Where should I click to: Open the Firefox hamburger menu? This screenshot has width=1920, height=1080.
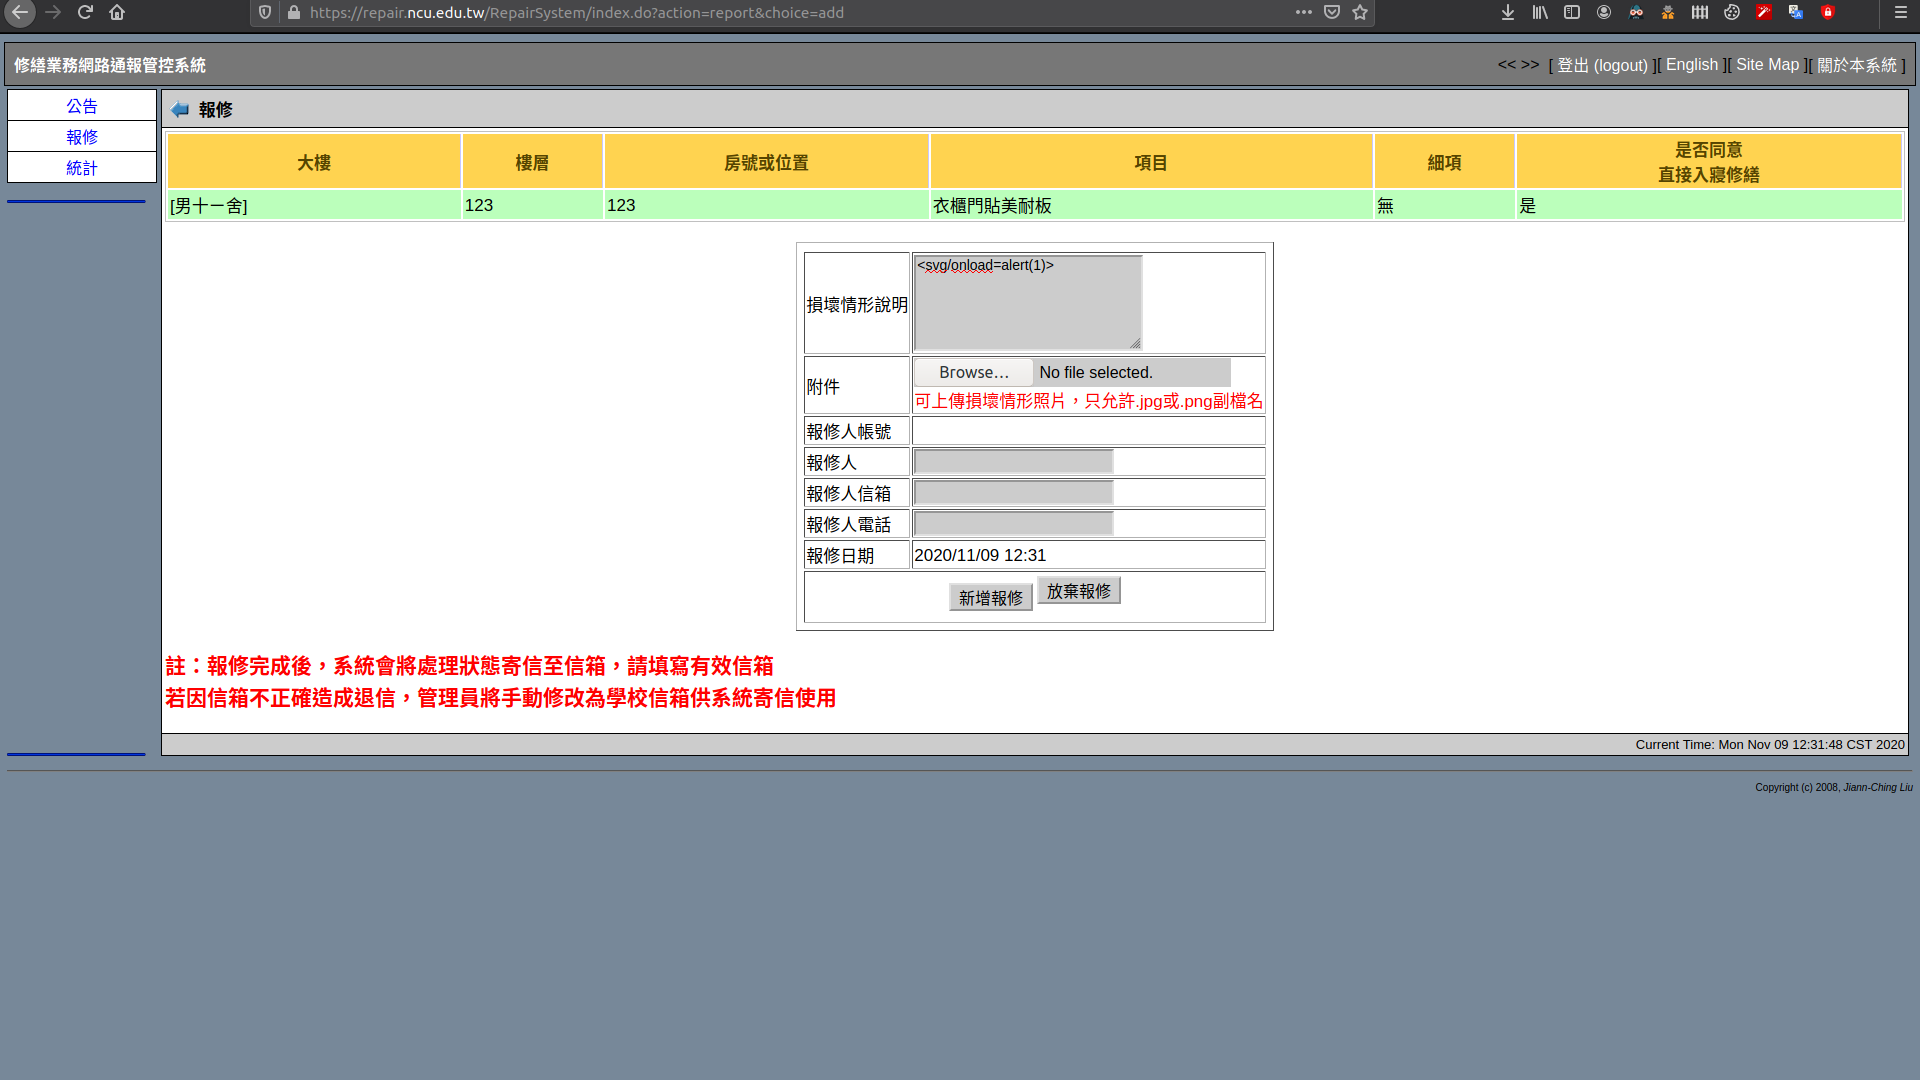(1900, 12)
